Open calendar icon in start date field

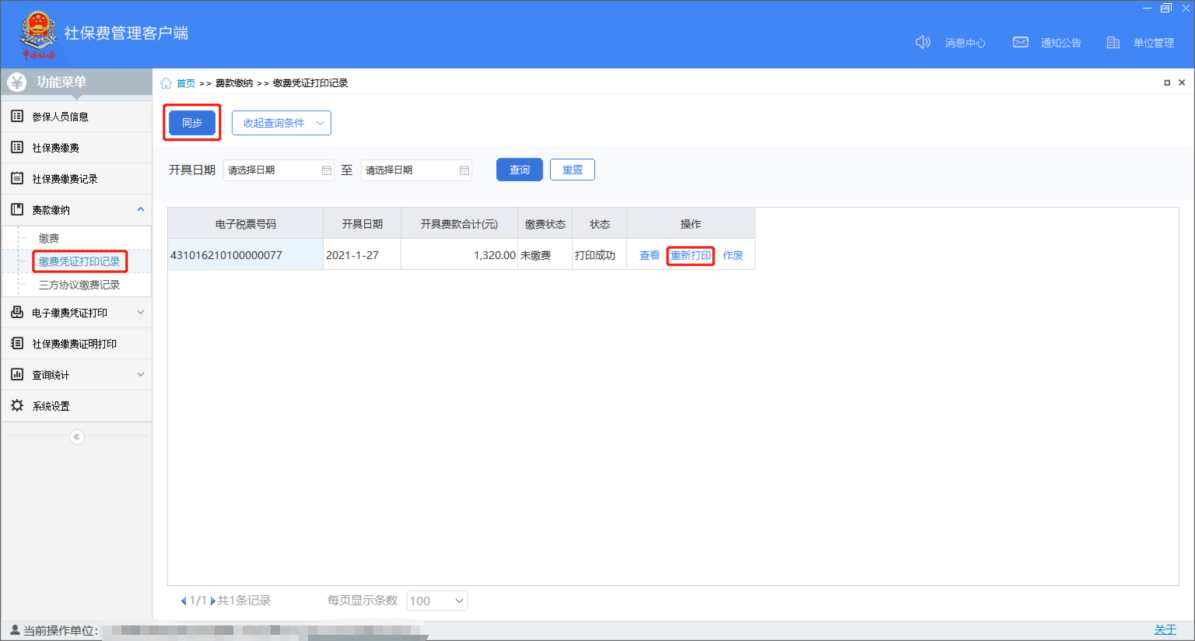click(326, 170)
